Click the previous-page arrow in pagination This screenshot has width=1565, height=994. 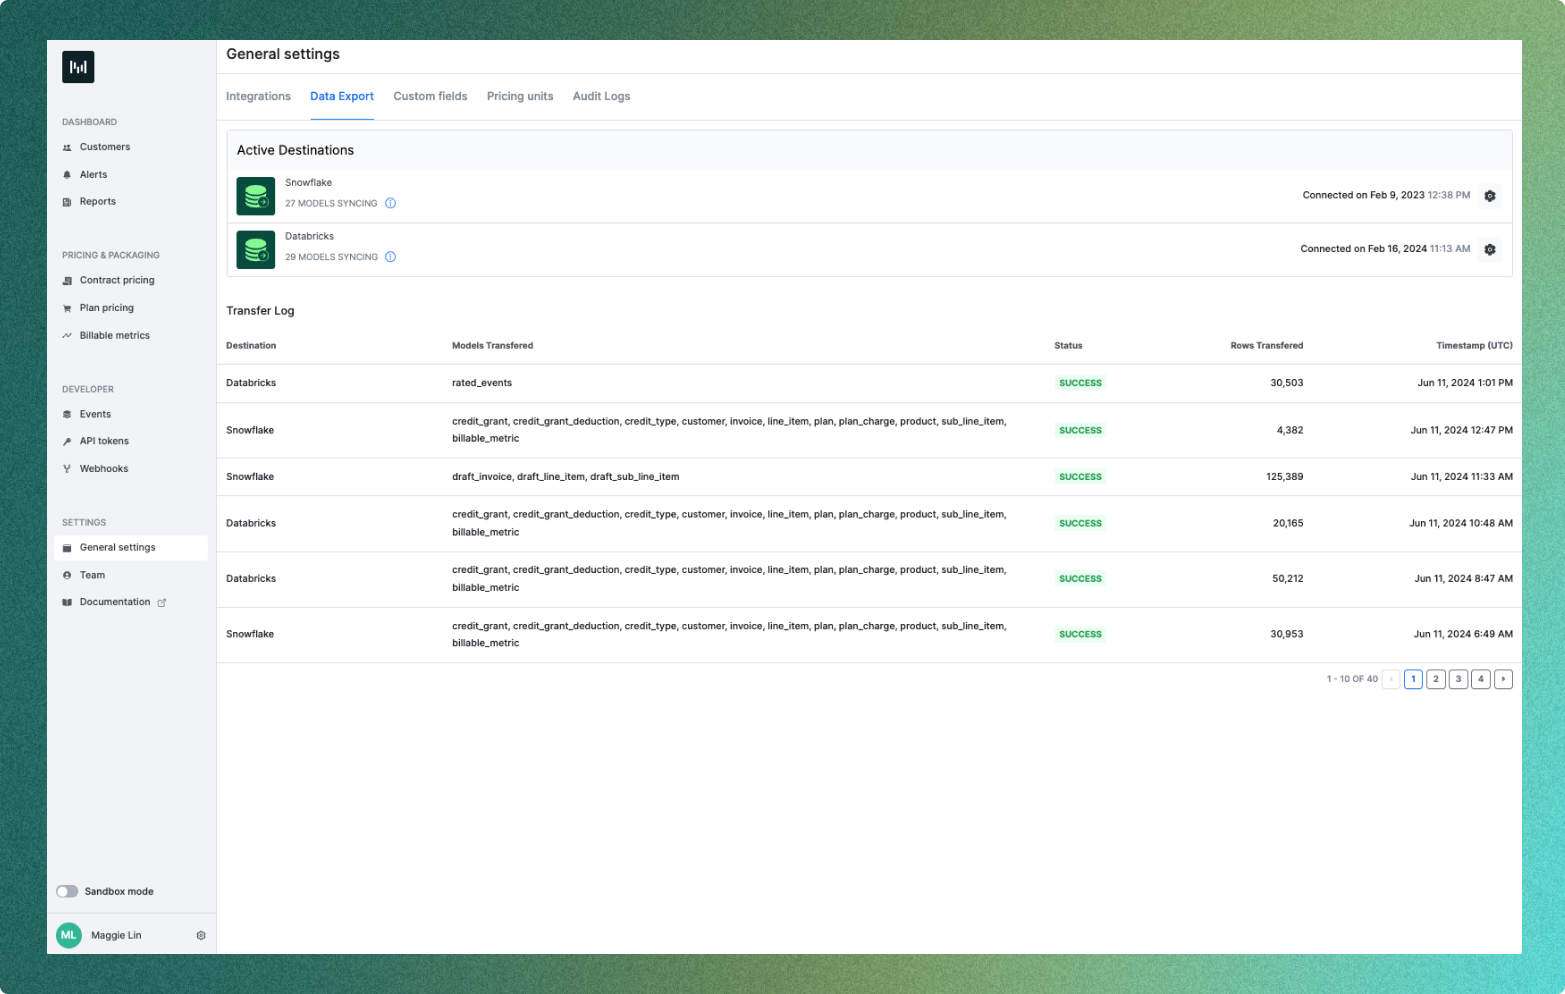point(1390,679)
